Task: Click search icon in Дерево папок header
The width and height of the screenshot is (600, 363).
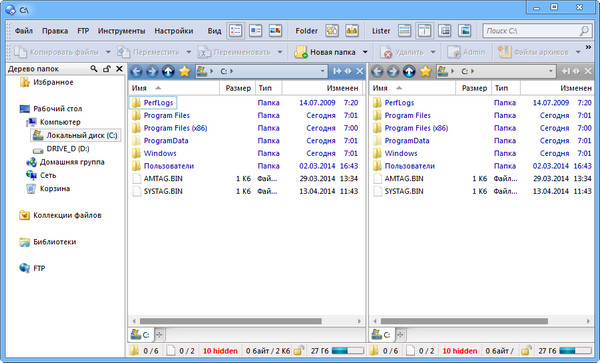Action: [94, 68]
